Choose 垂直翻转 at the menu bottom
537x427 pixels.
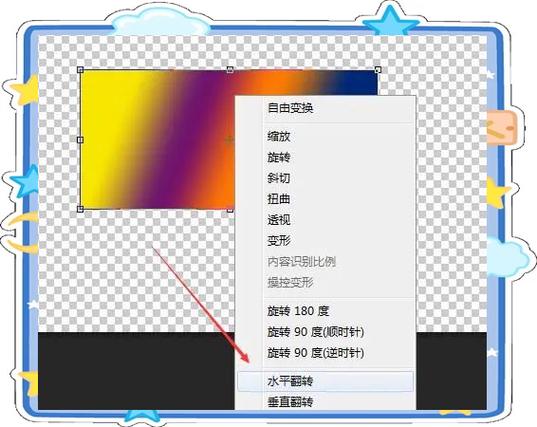click(325, 402)
